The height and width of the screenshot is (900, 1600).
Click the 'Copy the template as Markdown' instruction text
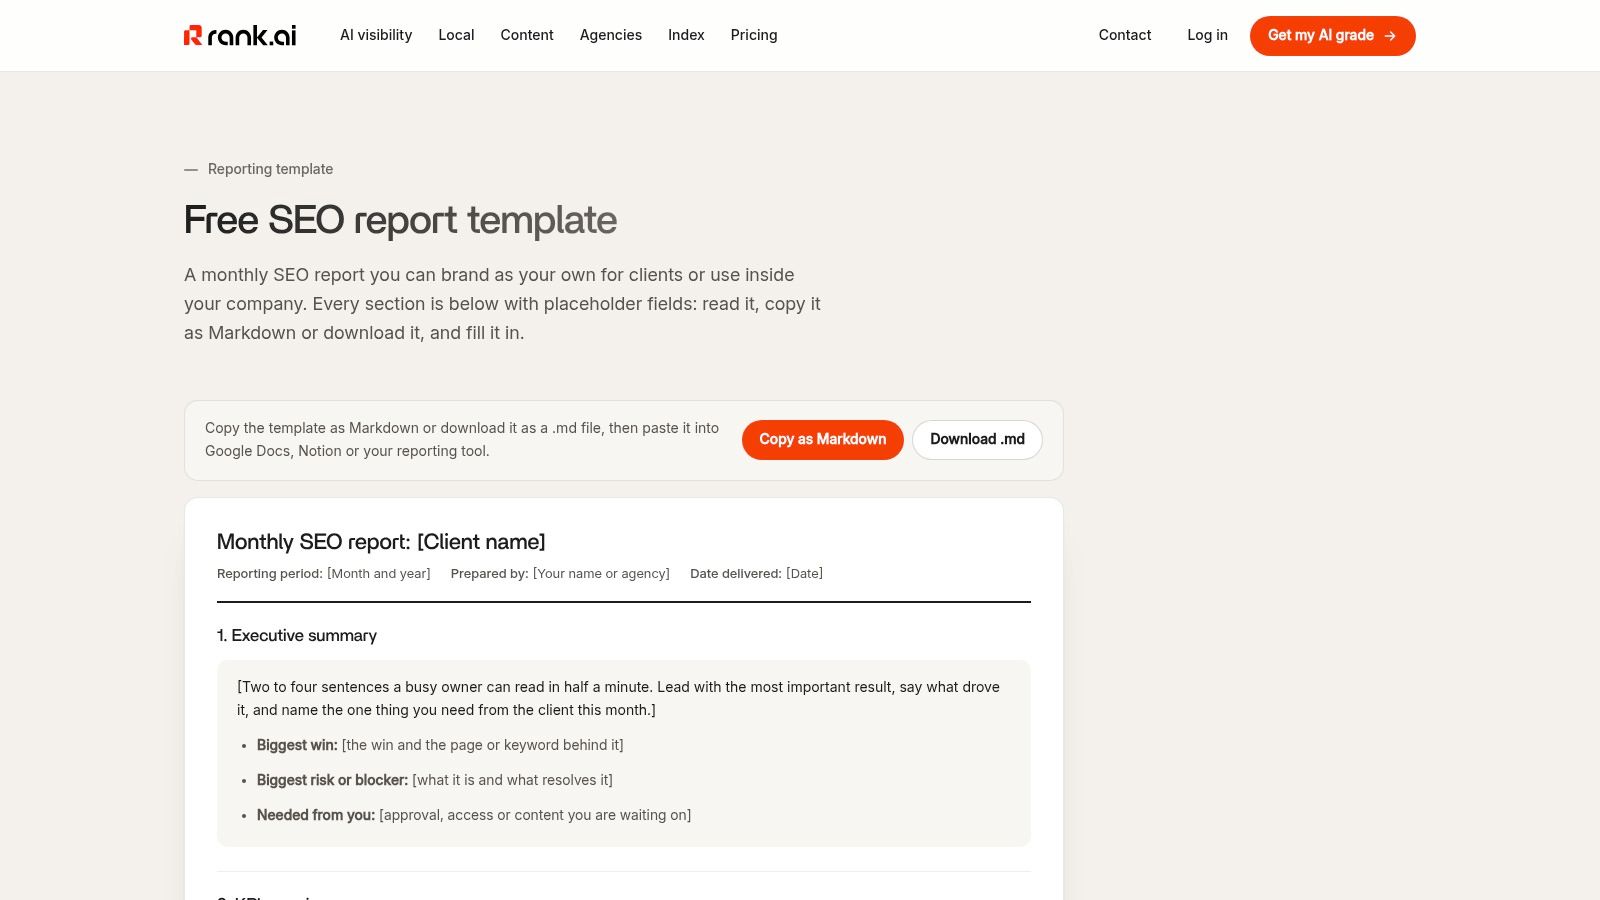(x=462, y=439)
